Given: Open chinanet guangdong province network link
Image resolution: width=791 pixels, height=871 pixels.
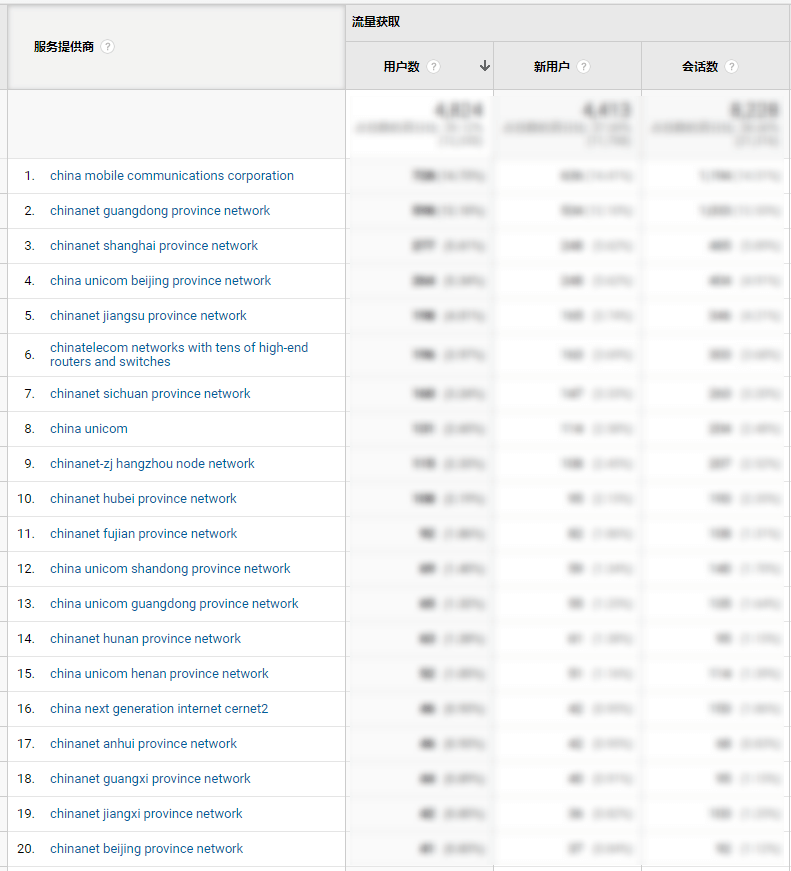Looking at the screenshot, I should [x=160, y=211].
